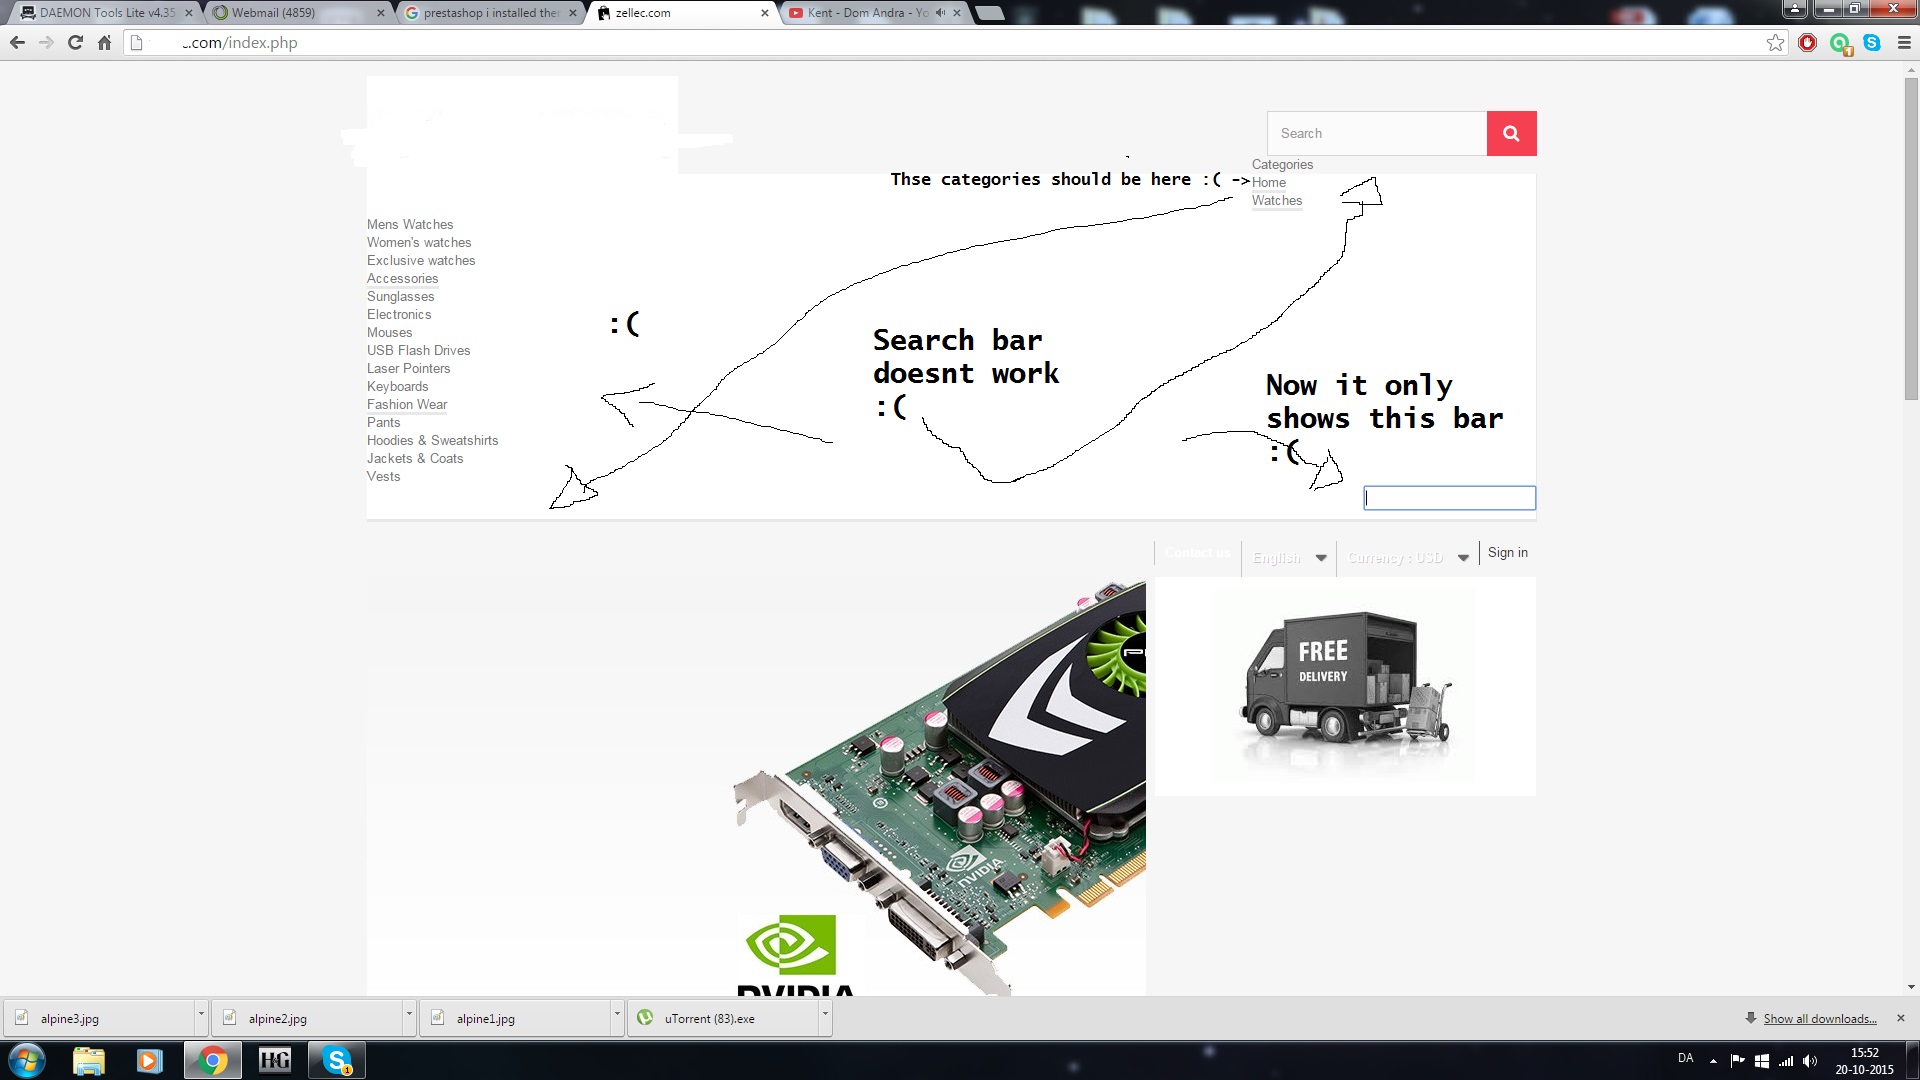Click the Chrome taskbar icon

click(212, 1060)
